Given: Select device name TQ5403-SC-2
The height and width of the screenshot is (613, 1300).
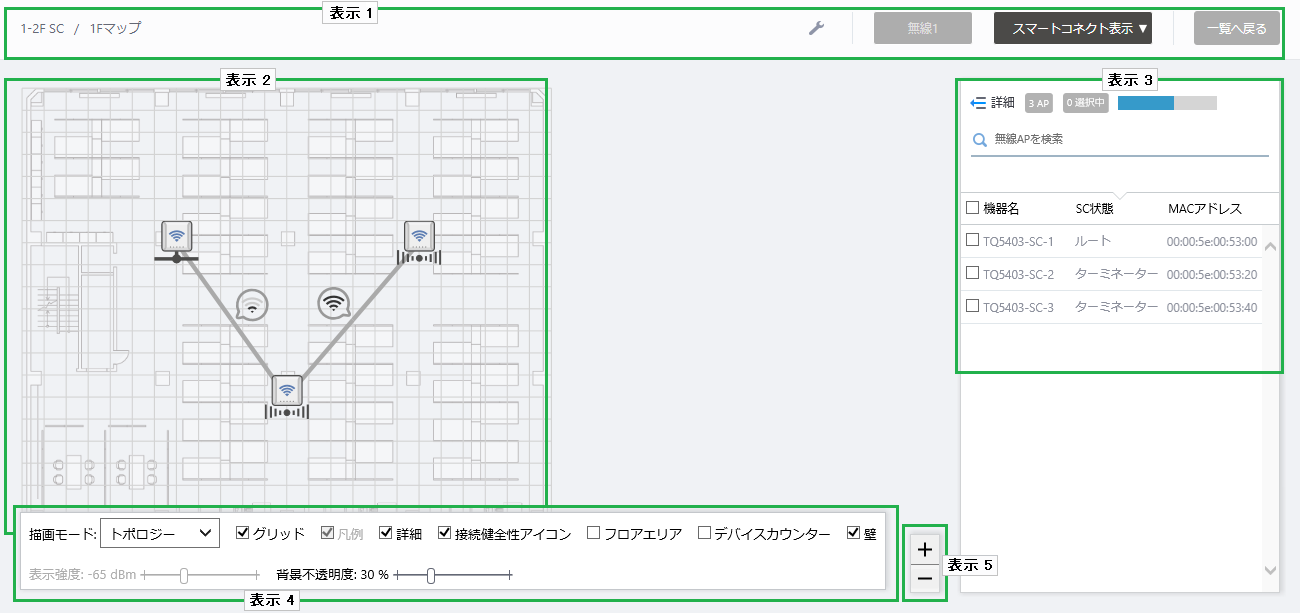Looking at the screenshot, I should point(1018,274).
